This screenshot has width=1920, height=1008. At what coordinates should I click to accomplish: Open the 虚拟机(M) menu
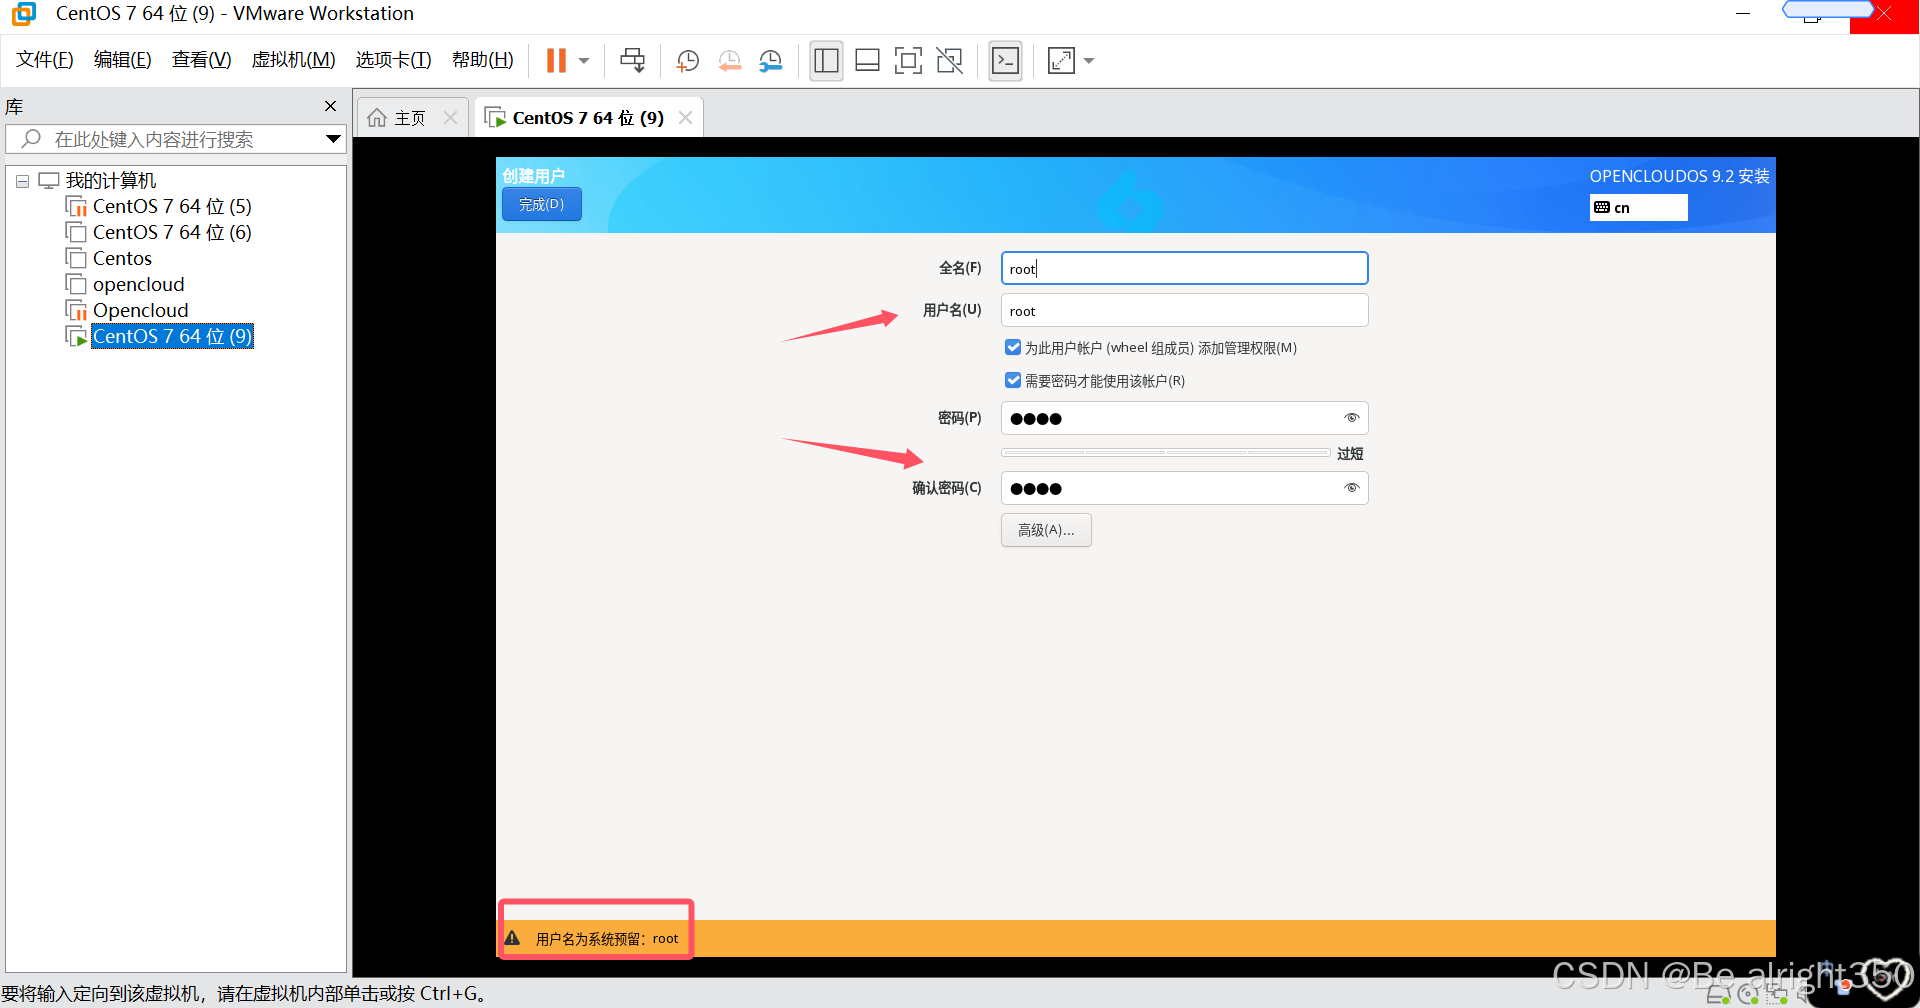pyautogui.click(x=292, y=59)
